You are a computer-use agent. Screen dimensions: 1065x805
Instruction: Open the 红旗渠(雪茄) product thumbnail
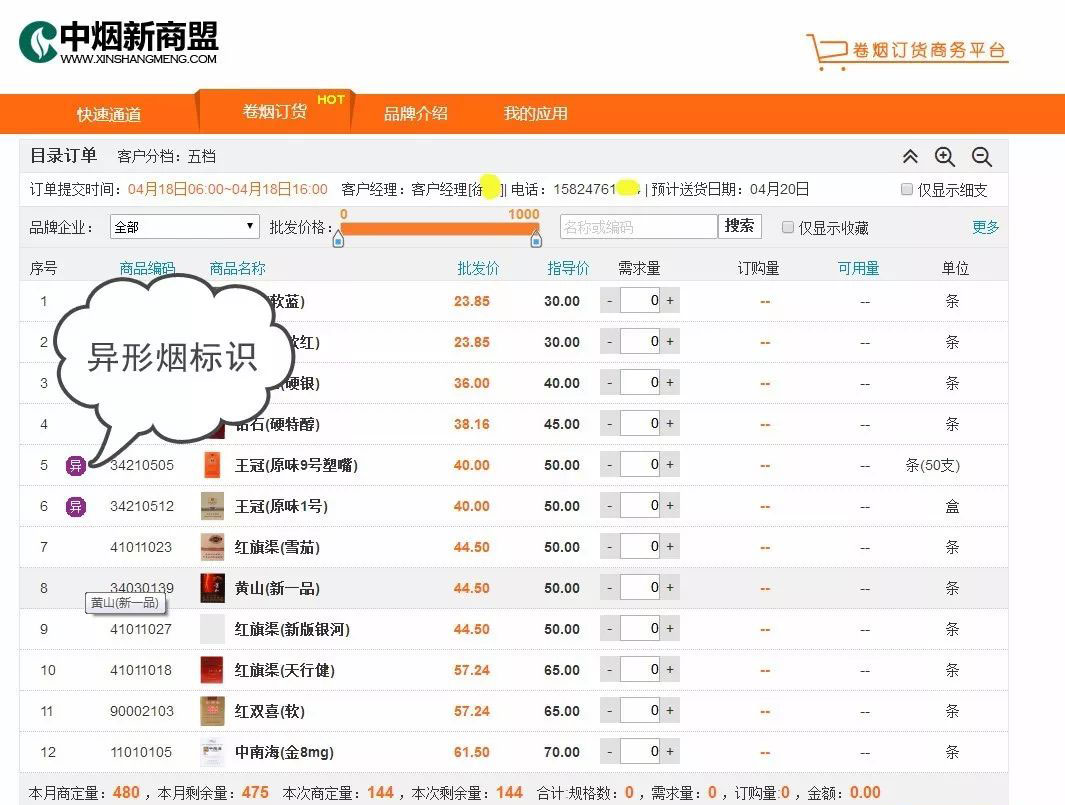(x=213, y=547)
